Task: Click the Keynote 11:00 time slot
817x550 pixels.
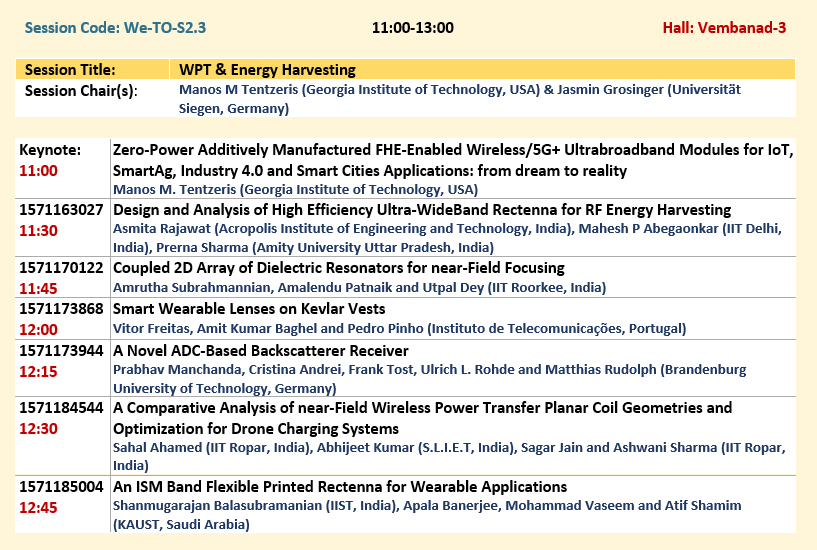Action: (x=38, y=171)
